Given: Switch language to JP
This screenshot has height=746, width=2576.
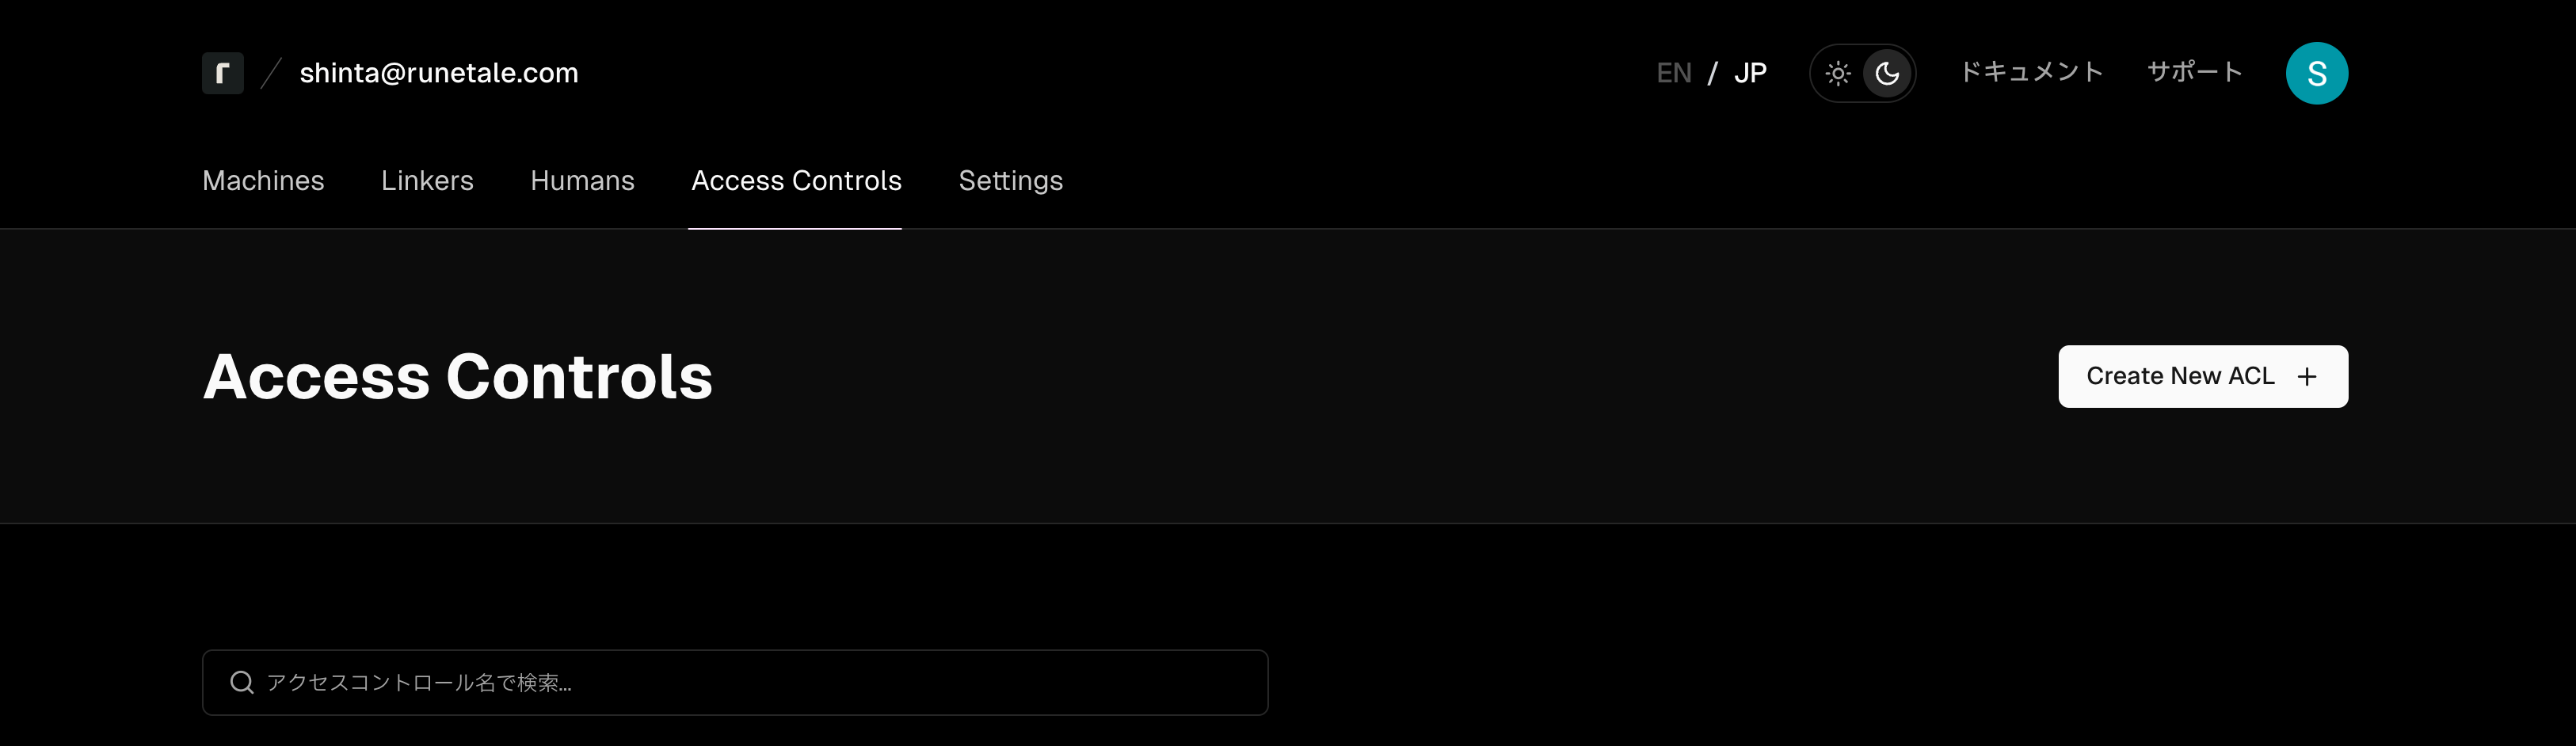Looking at the screenshot, I should [x=1750, y=73].
